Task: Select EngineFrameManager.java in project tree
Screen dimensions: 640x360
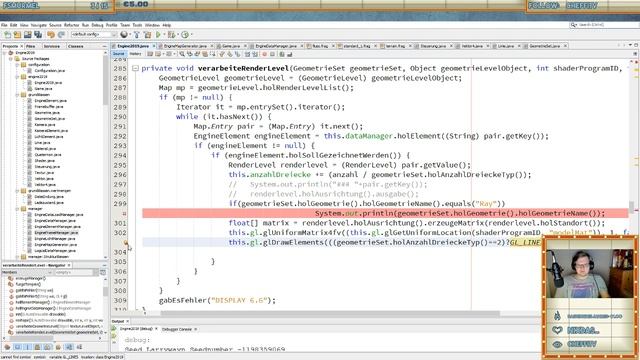Action: (56, 232)
